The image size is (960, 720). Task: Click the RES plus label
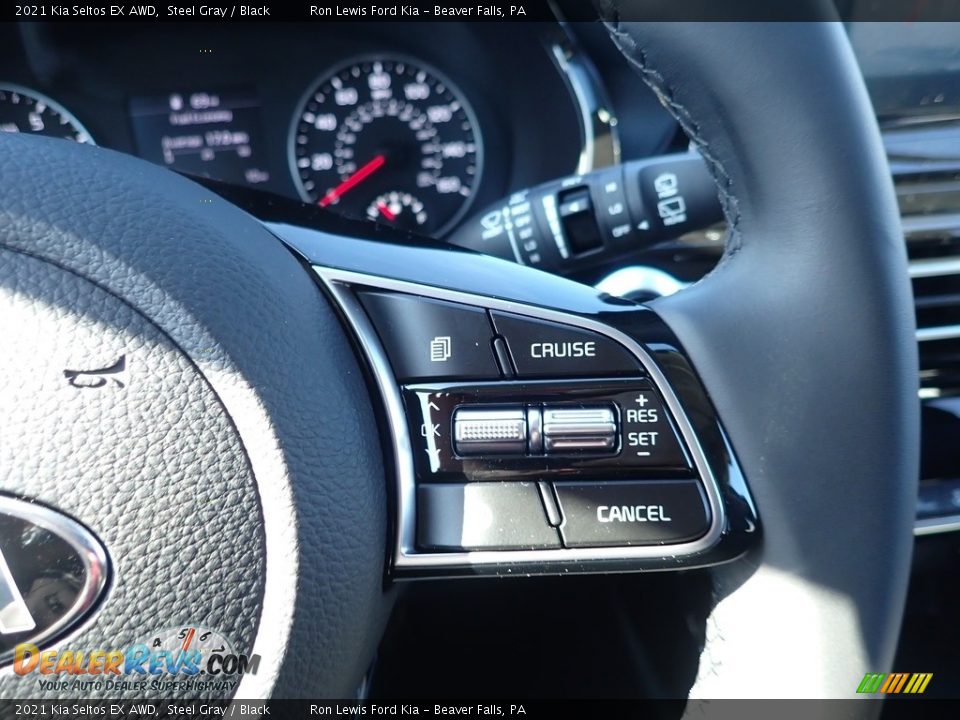642,409
